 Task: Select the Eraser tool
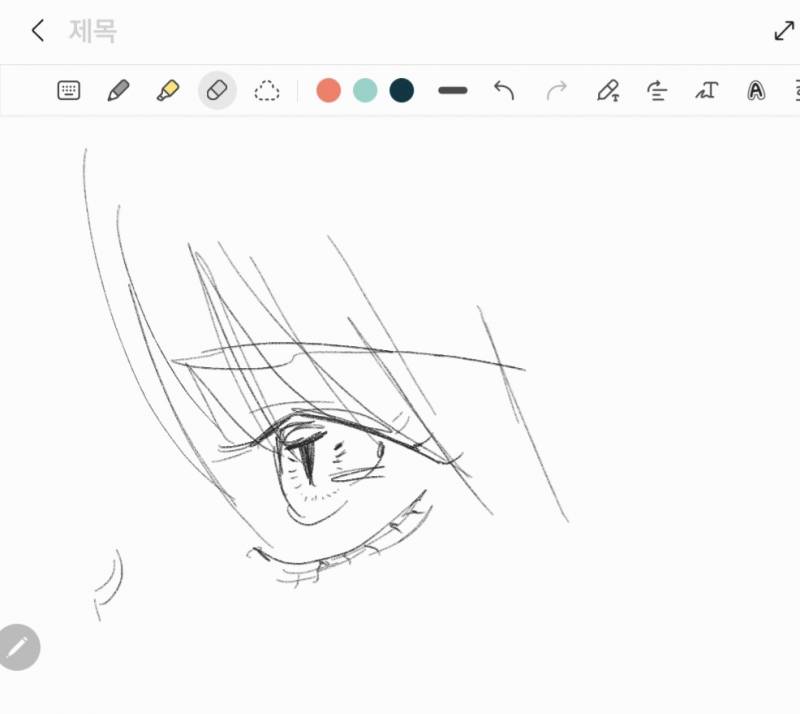tap(217, 90)
